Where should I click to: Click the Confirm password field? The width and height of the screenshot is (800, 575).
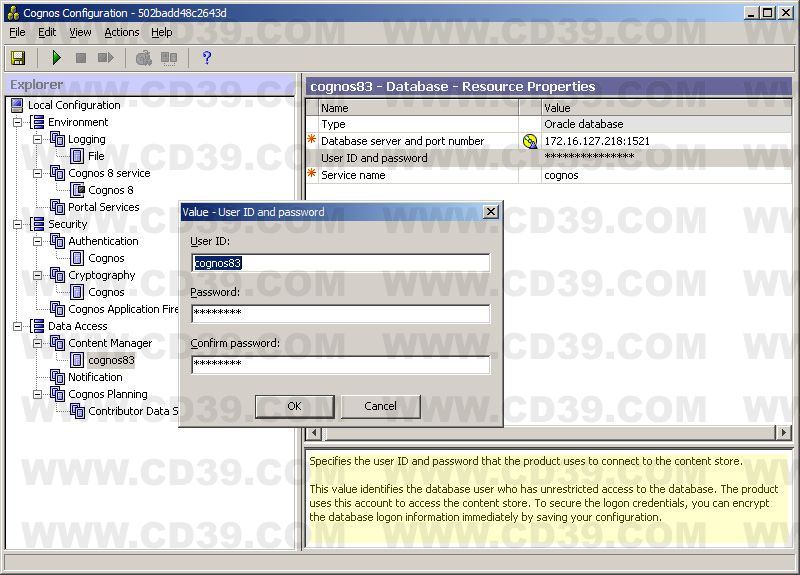click(341, 364)
